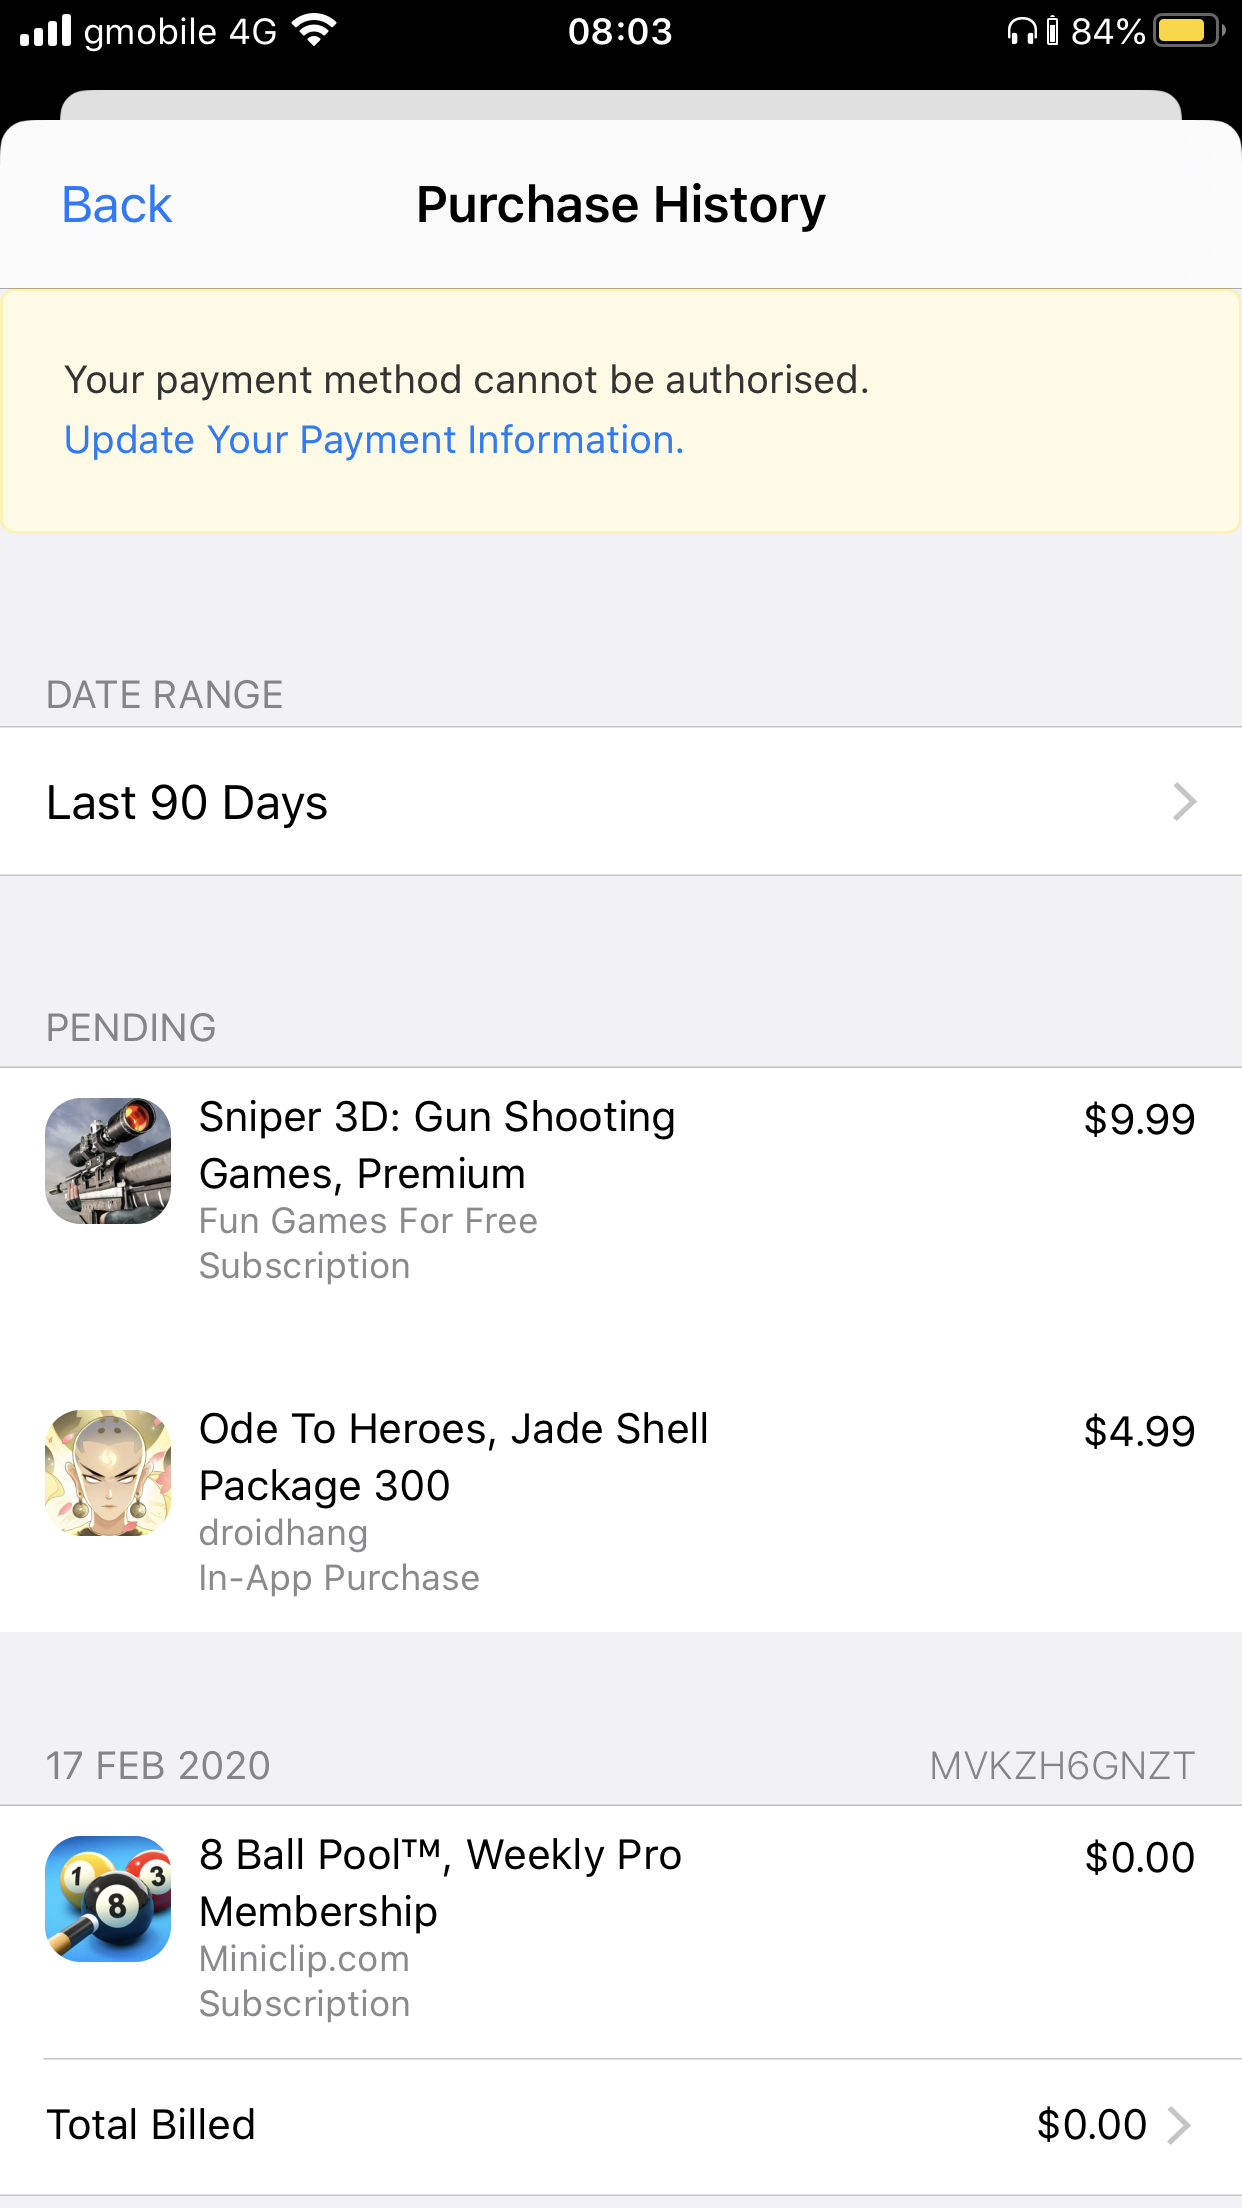The height and width of the screenshot is (2208, 1242).
Task: Tap order ID MVKZH6GNZT
Action: pyautogui.click(x=1062, y=1766)
